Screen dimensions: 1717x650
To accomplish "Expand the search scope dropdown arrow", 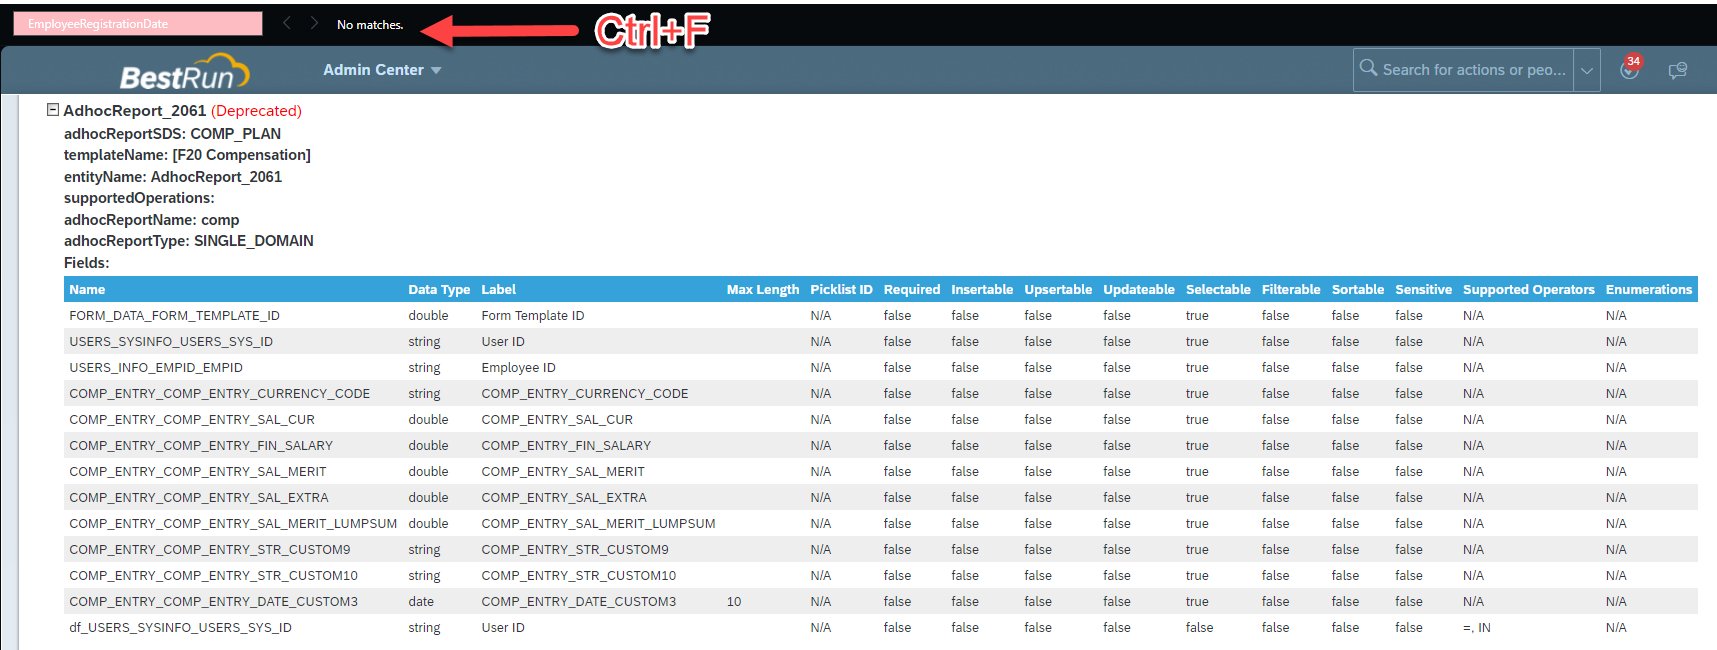I will [x=1586, y=70].
